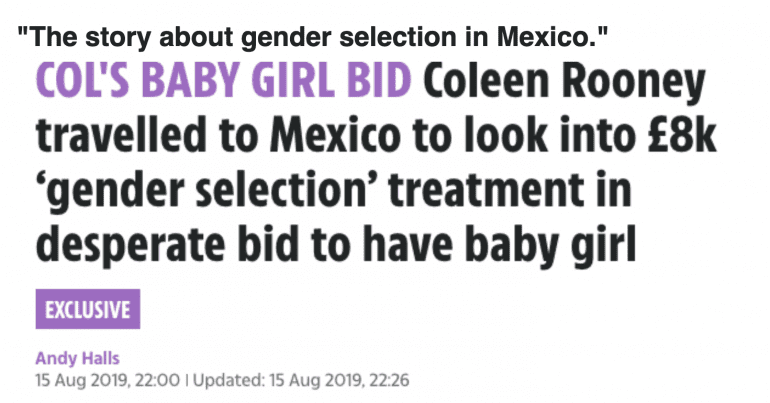
Task: Click the word travelled in the headline
Action: 121,134
